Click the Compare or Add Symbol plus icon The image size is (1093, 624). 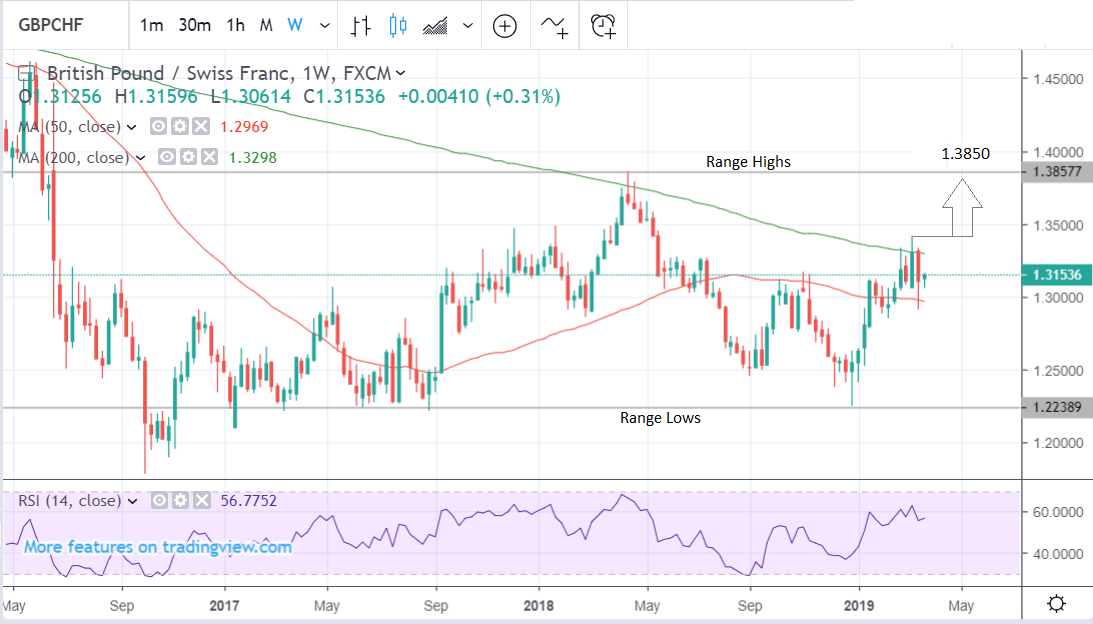[x=504, y=26]
